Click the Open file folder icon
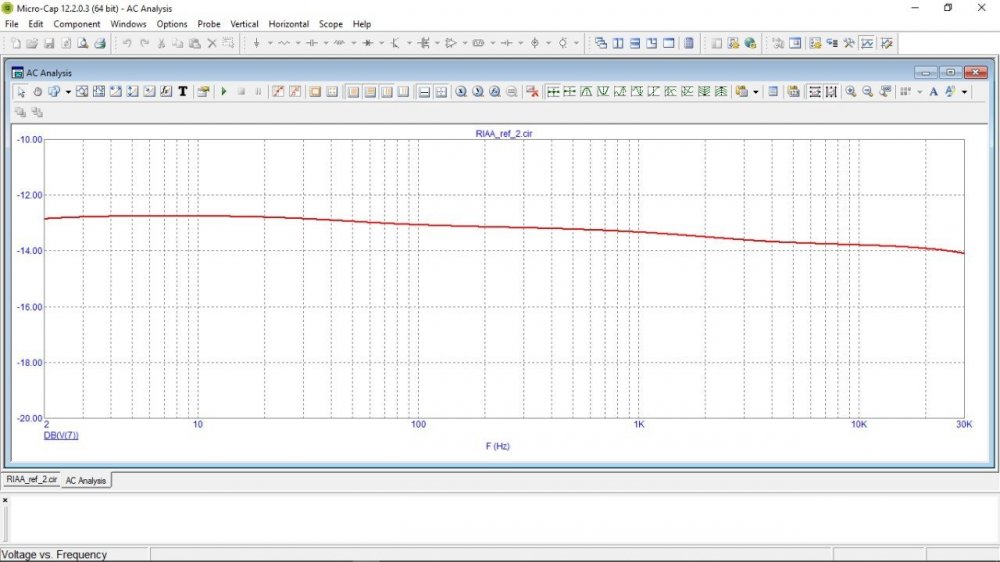 (32, 43)
